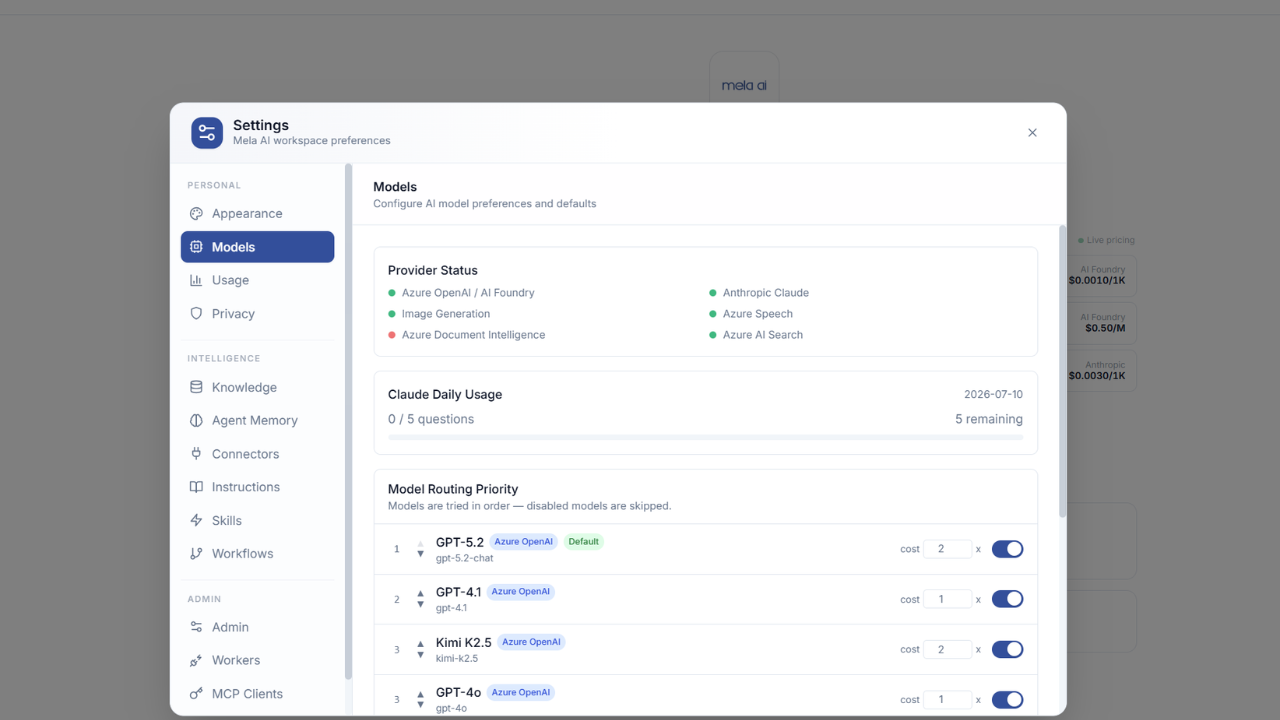1280x720 pixels.
Task: Click the Claude Daily Usage progress bar
Action: 705,438
